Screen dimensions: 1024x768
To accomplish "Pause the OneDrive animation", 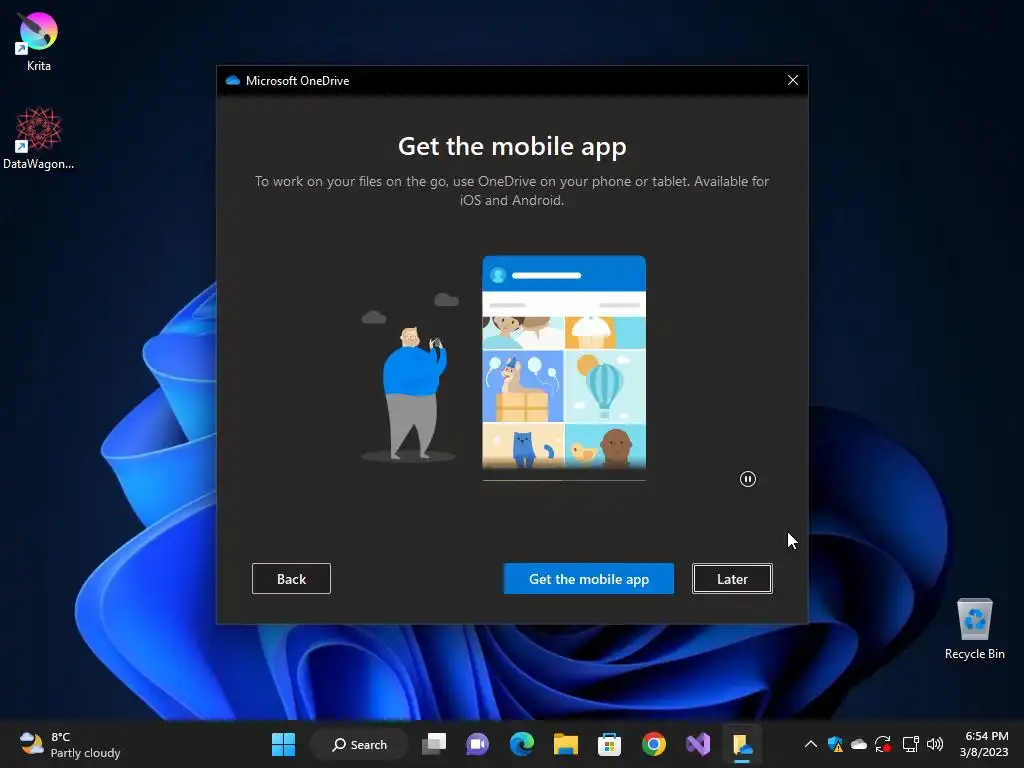I will [748, 479].
